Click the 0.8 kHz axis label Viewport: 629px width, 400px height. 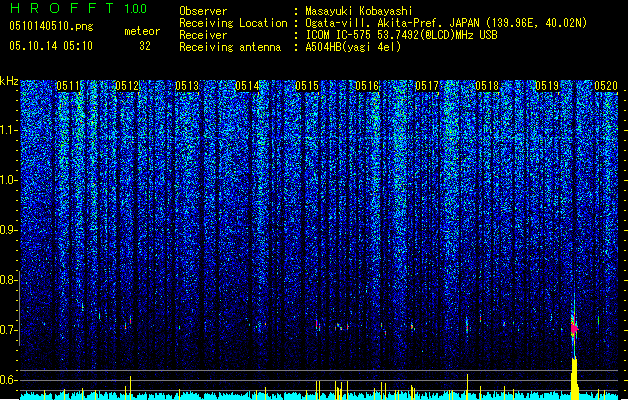9,280
